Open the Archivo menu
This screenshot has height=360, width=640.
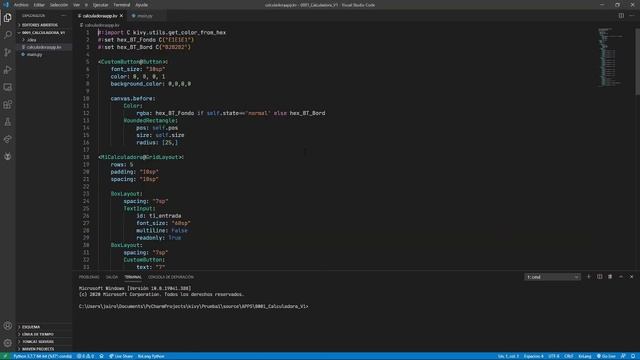(x=21, y=5)
